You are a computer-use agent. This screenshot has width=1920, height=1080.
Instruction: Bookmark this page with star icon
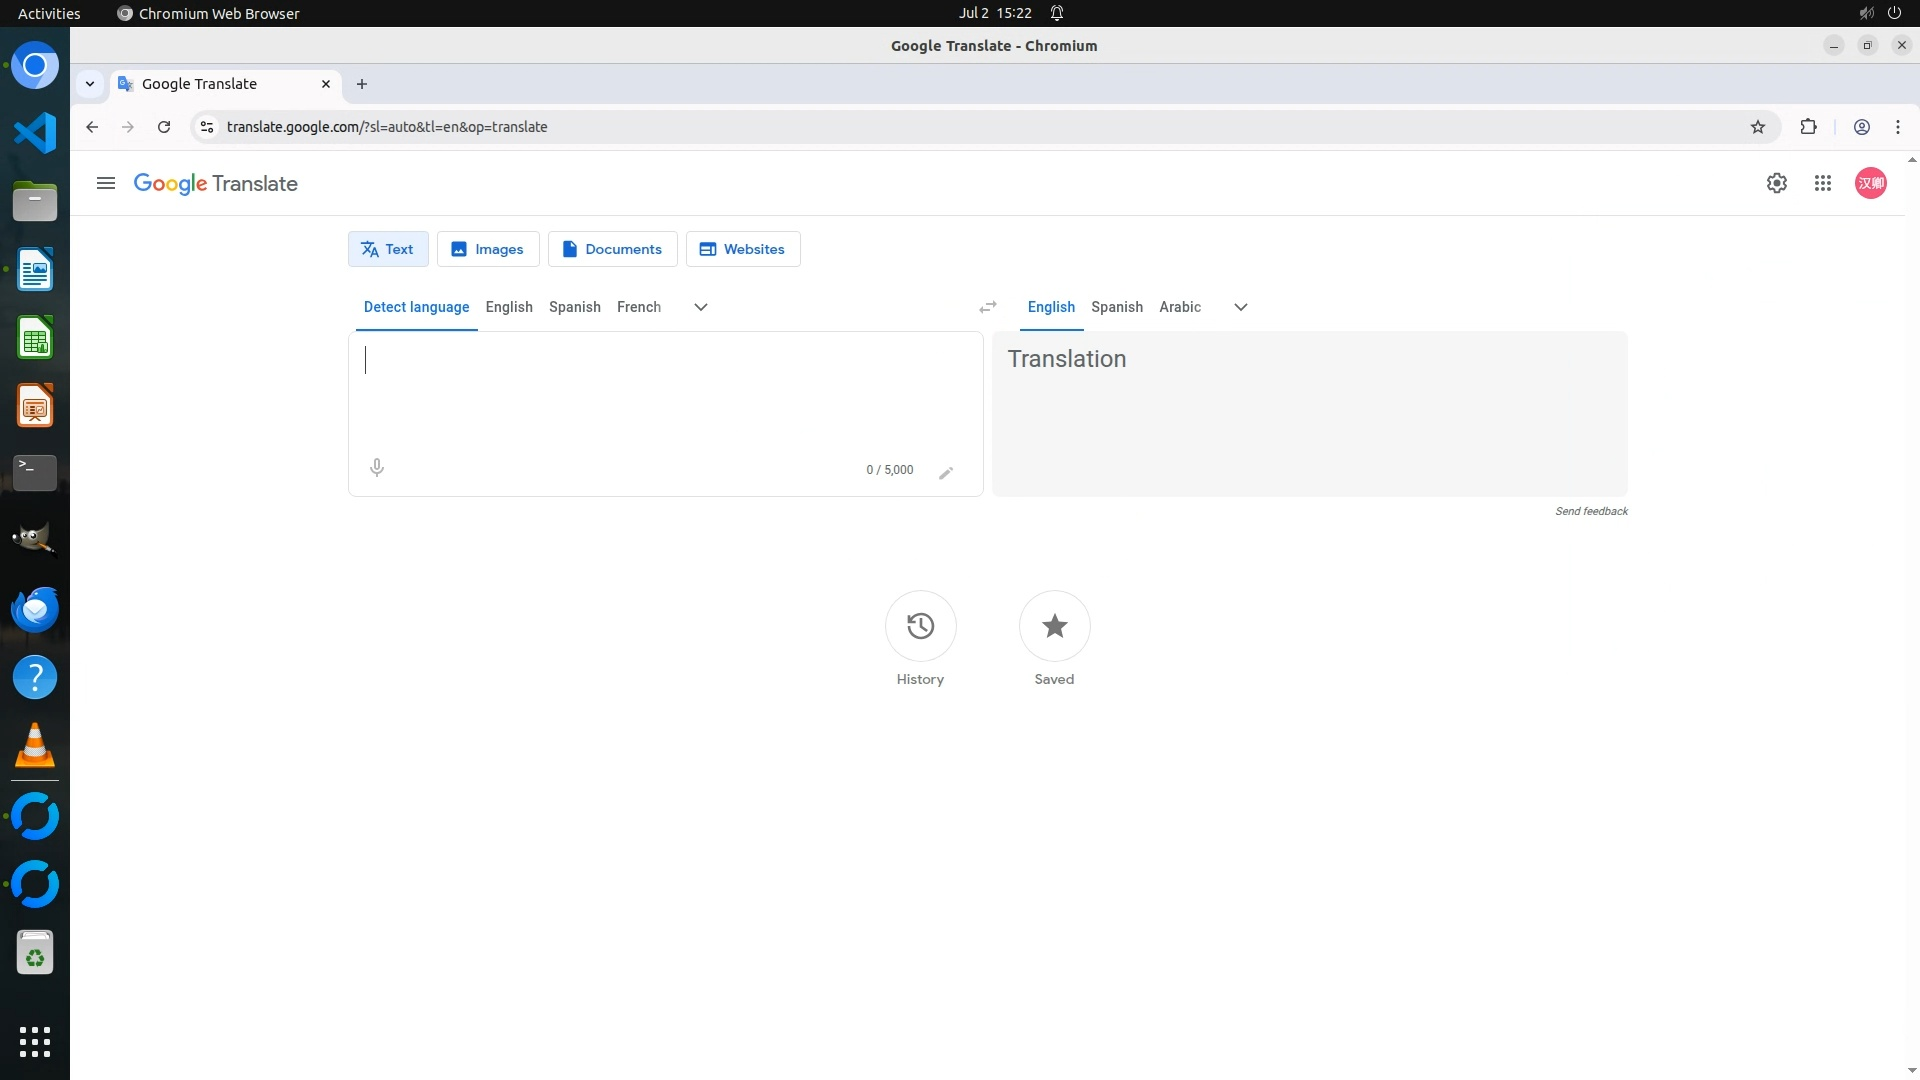click(x=1758, y=127)
